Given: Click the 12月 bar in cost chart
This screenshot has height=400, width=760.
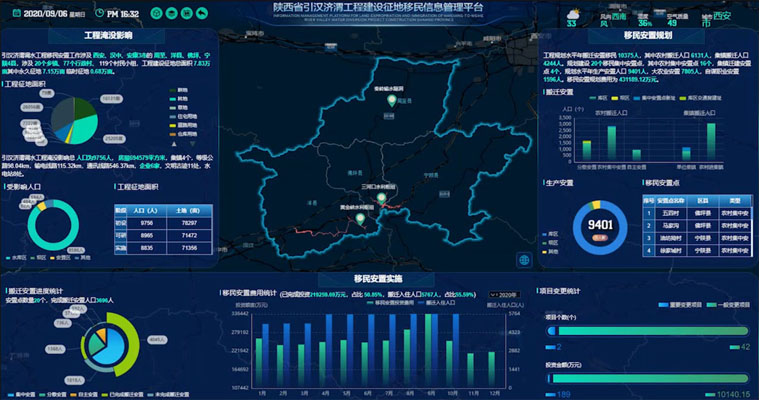Looking at the screenshot, I should 491,368.
